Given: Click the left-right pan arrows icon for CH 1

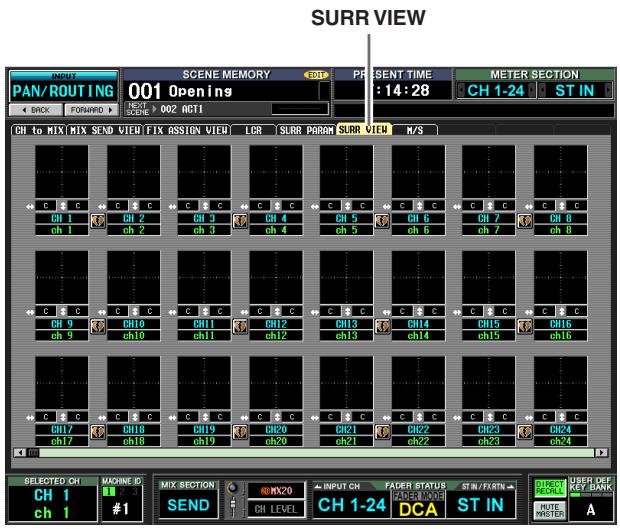Looking at the screenshot, I should coord(30,206).
